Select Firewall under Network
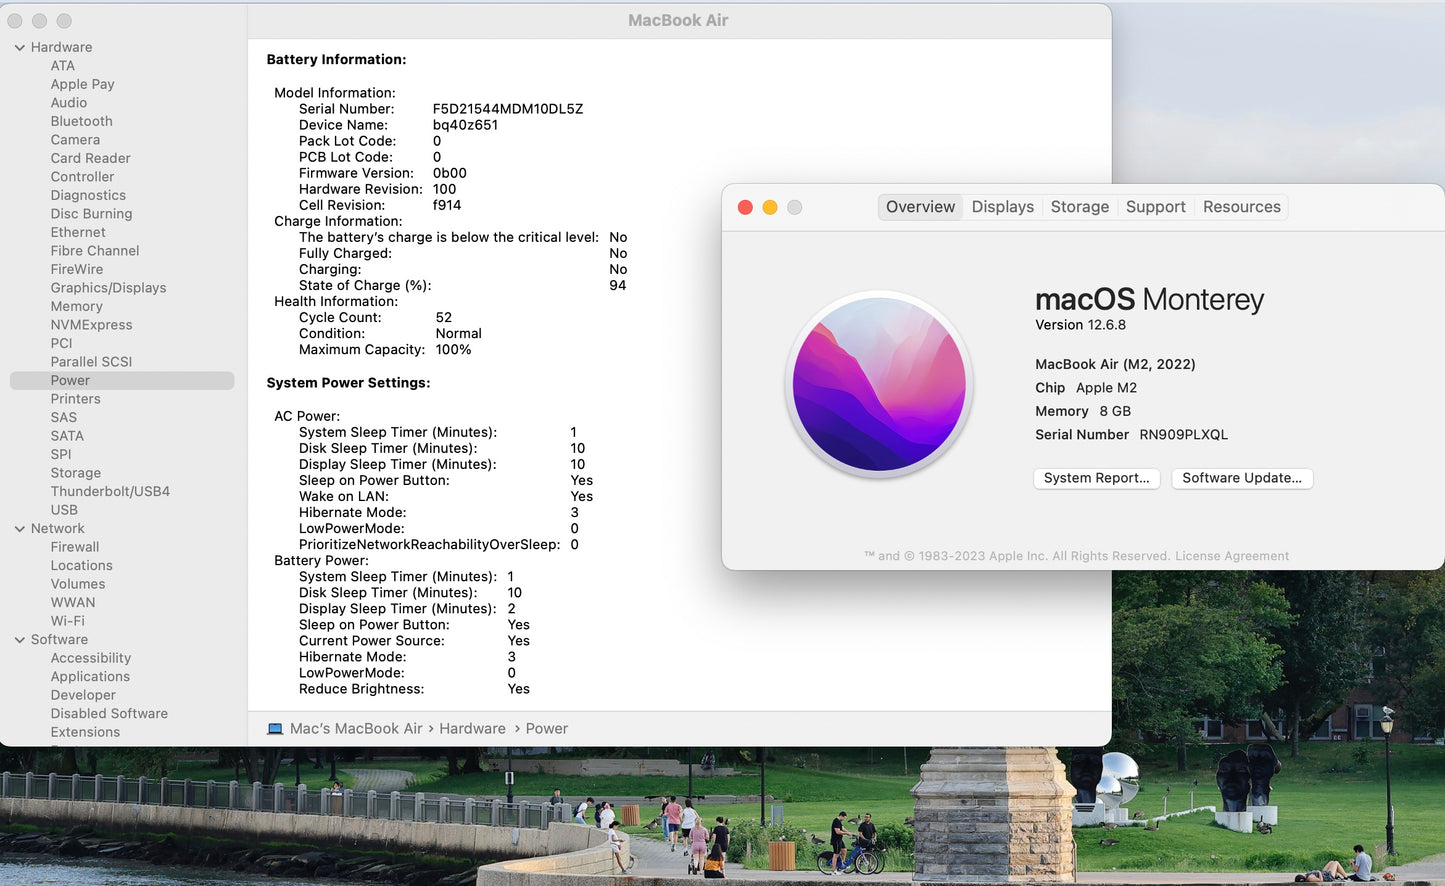This screenshot has height=886, width=1445. point(75,547)
